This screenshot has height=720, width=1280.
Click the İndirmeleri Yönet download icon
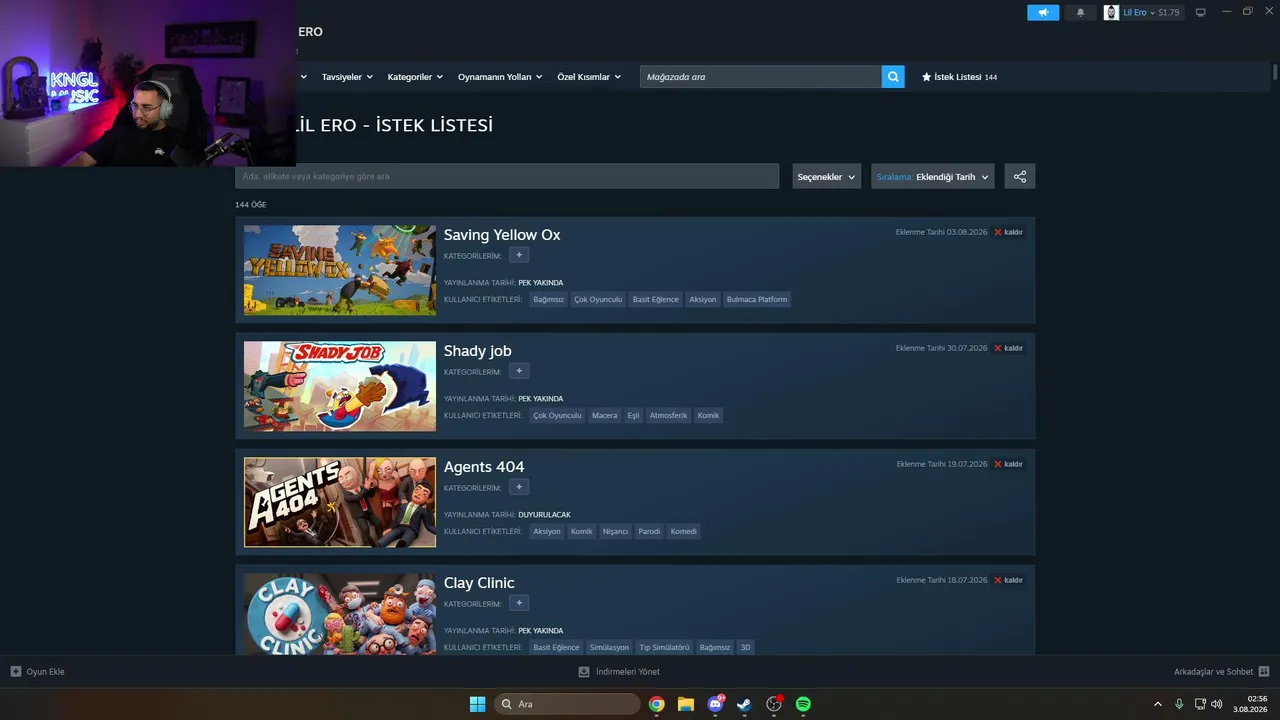click(584, 672)
